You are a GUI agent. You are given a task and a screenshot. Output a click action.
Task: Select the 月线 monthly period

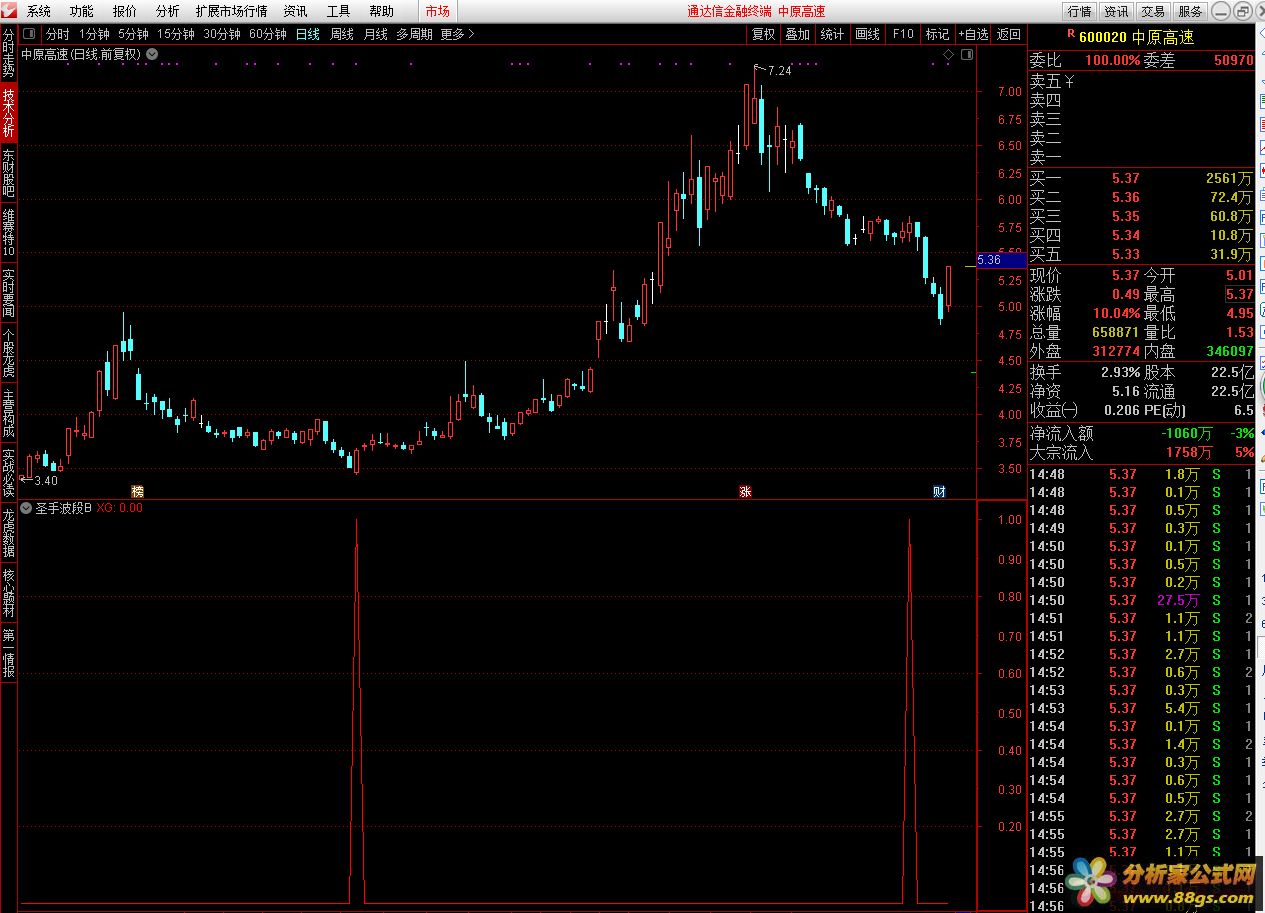pos(376,34)
